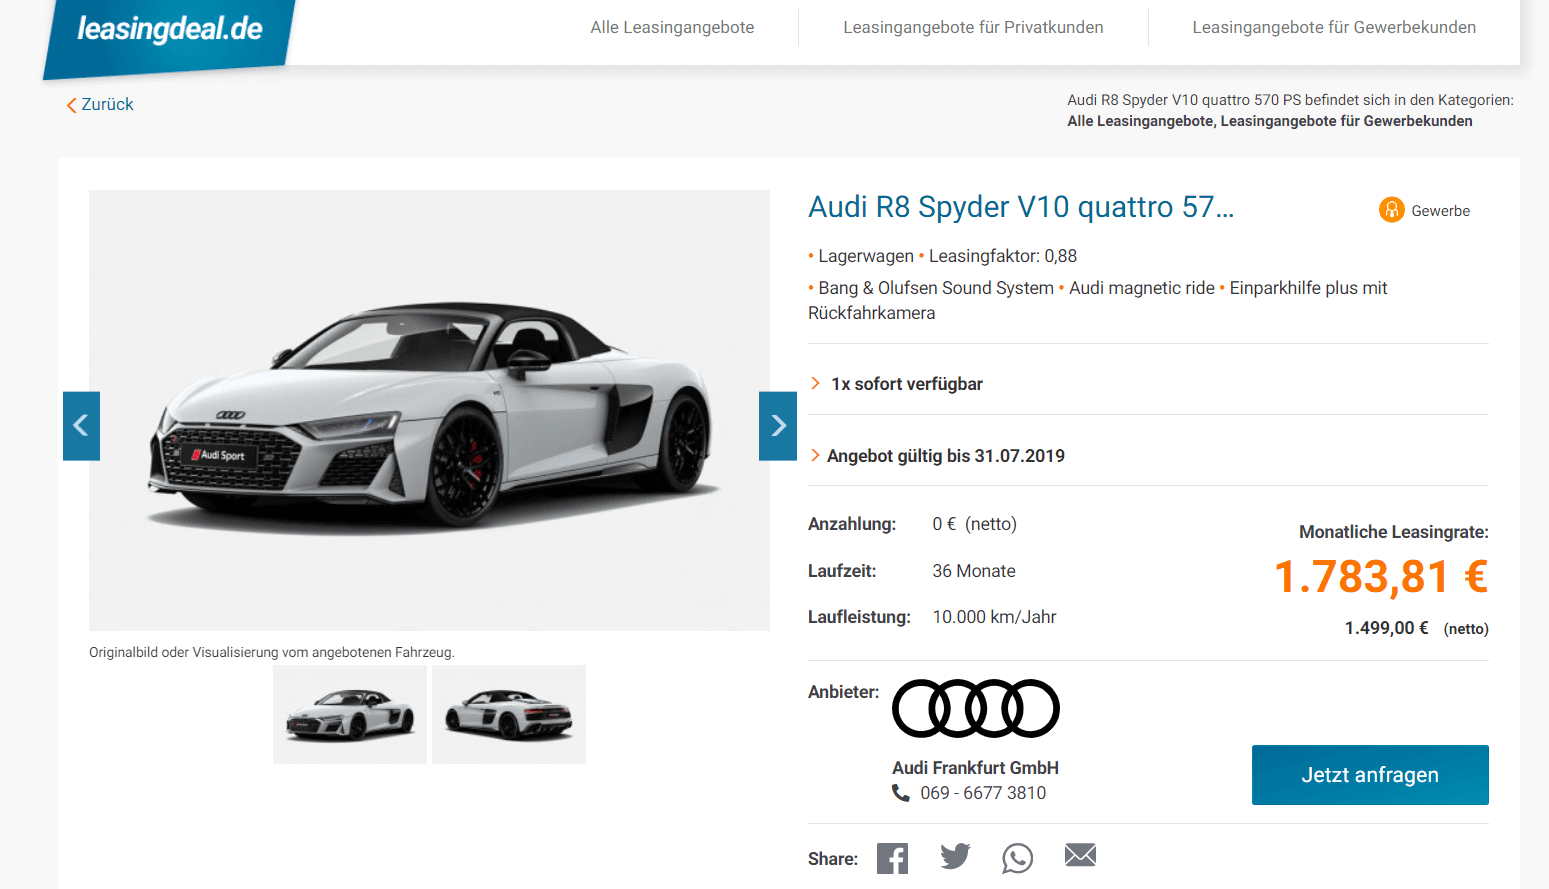Click the orange Gewerbe badge icon

pos(1392,209)
